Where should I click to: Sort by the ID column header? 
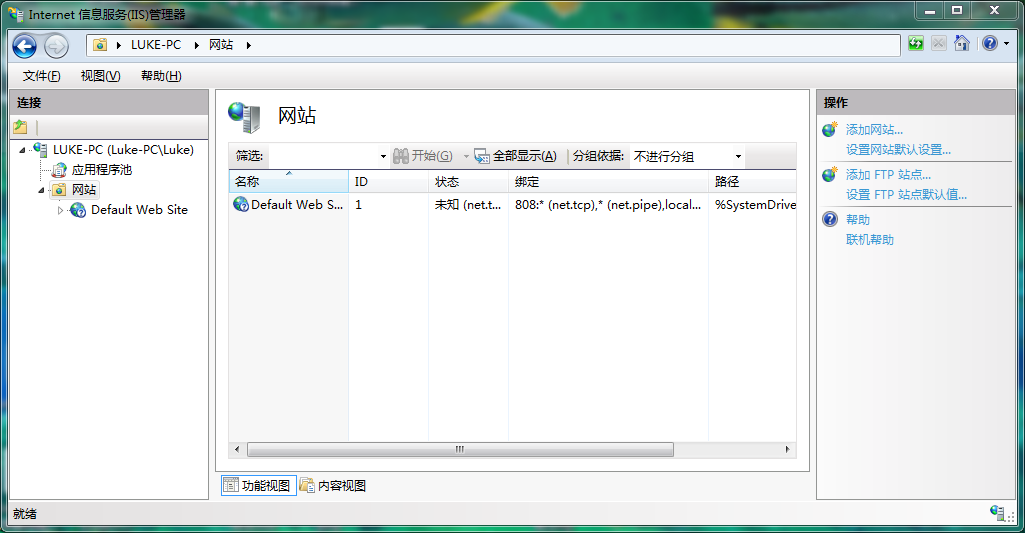388,181
